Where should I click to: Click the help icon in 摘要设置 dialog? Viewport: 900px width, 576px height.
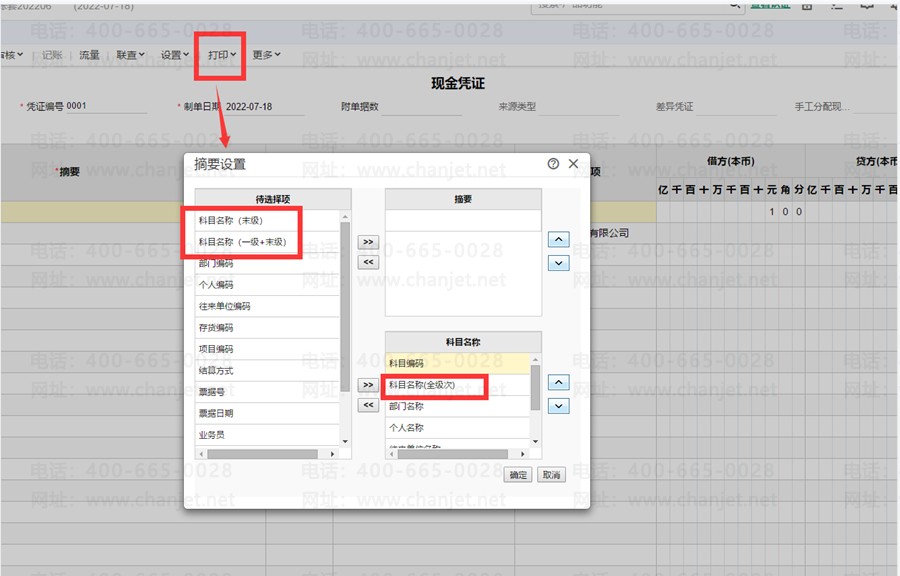point(553,164)
